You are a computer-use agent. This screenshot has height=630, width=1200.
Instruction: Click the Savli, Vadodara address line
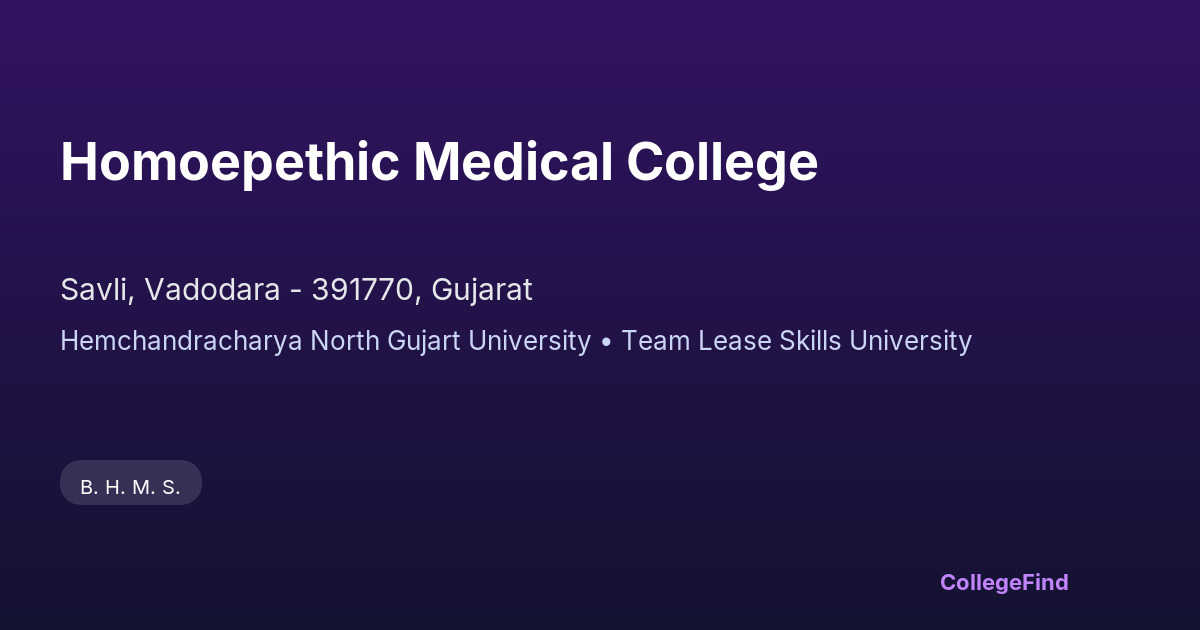296,290
